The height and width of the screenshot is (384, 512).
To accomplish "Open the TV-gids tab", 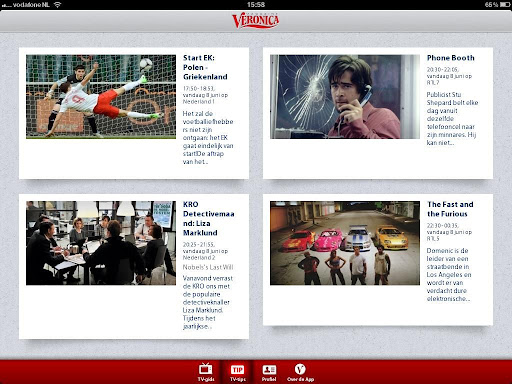I will pos(206,372).
